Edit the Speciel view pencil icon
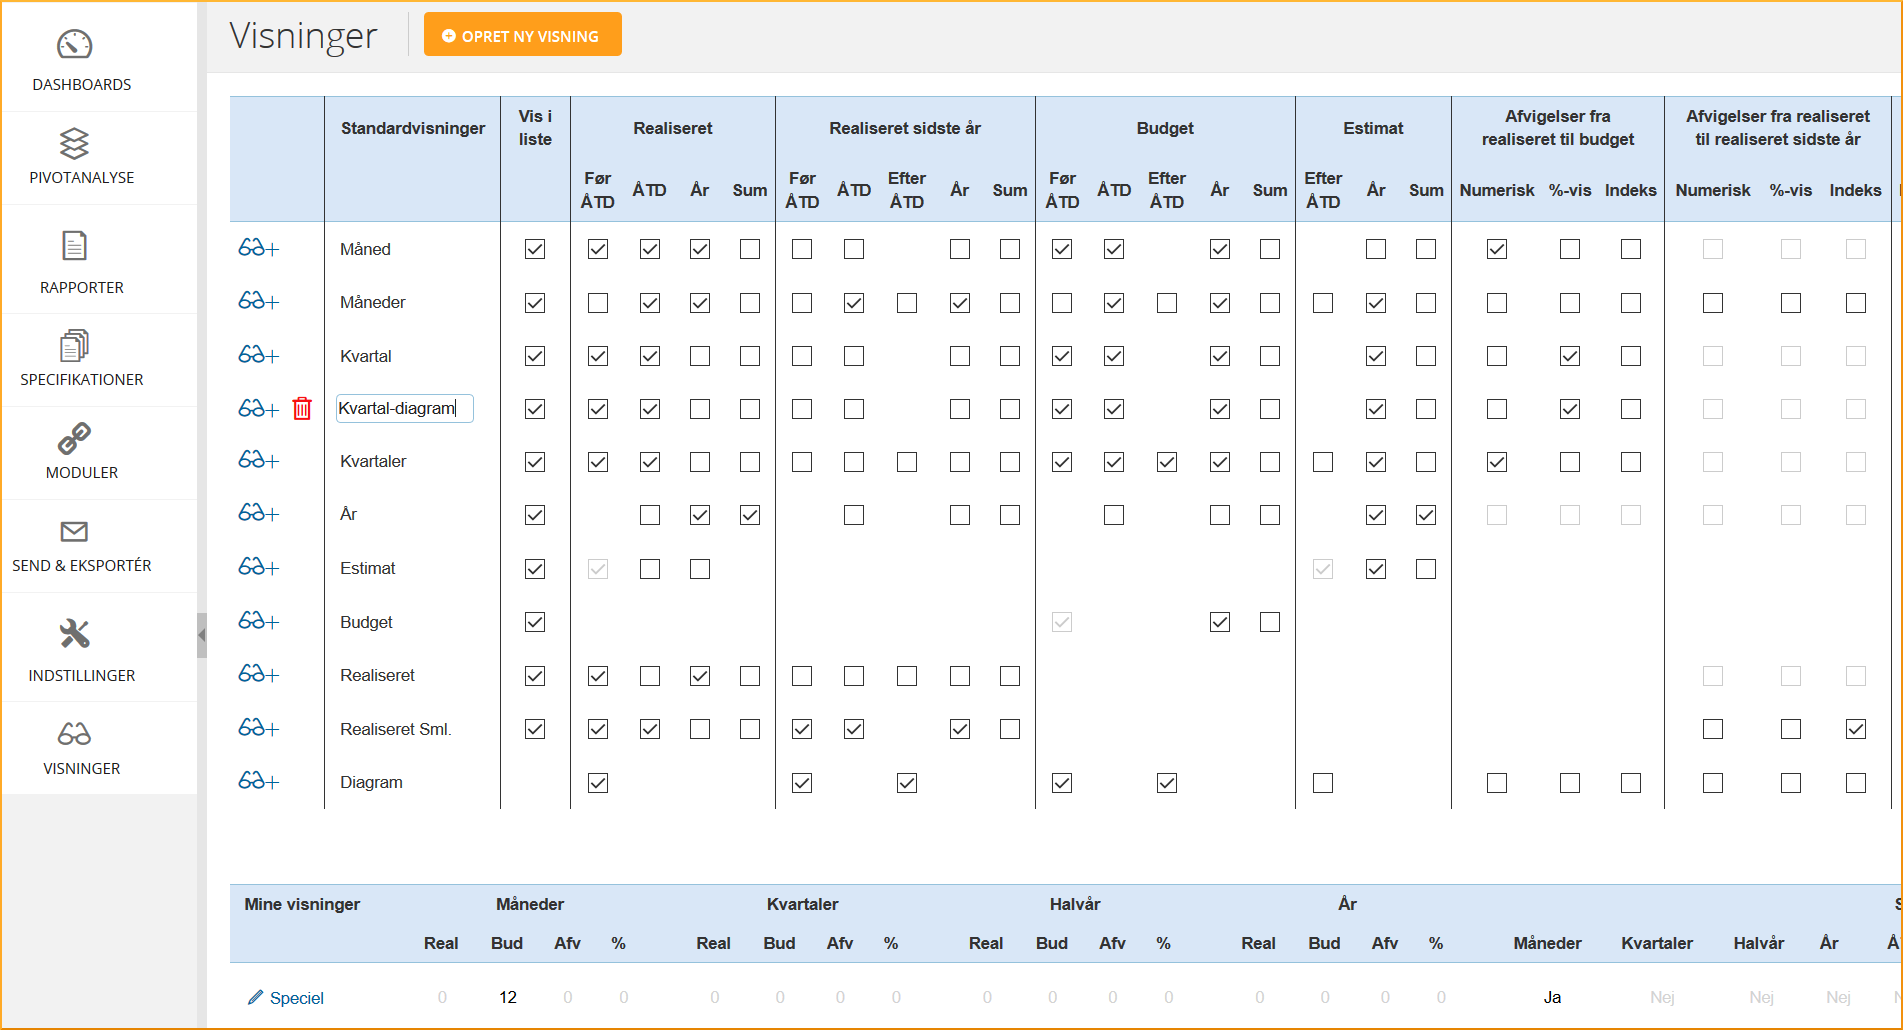The height and width of the screenshot is (1030, 1903). [256, 997]
